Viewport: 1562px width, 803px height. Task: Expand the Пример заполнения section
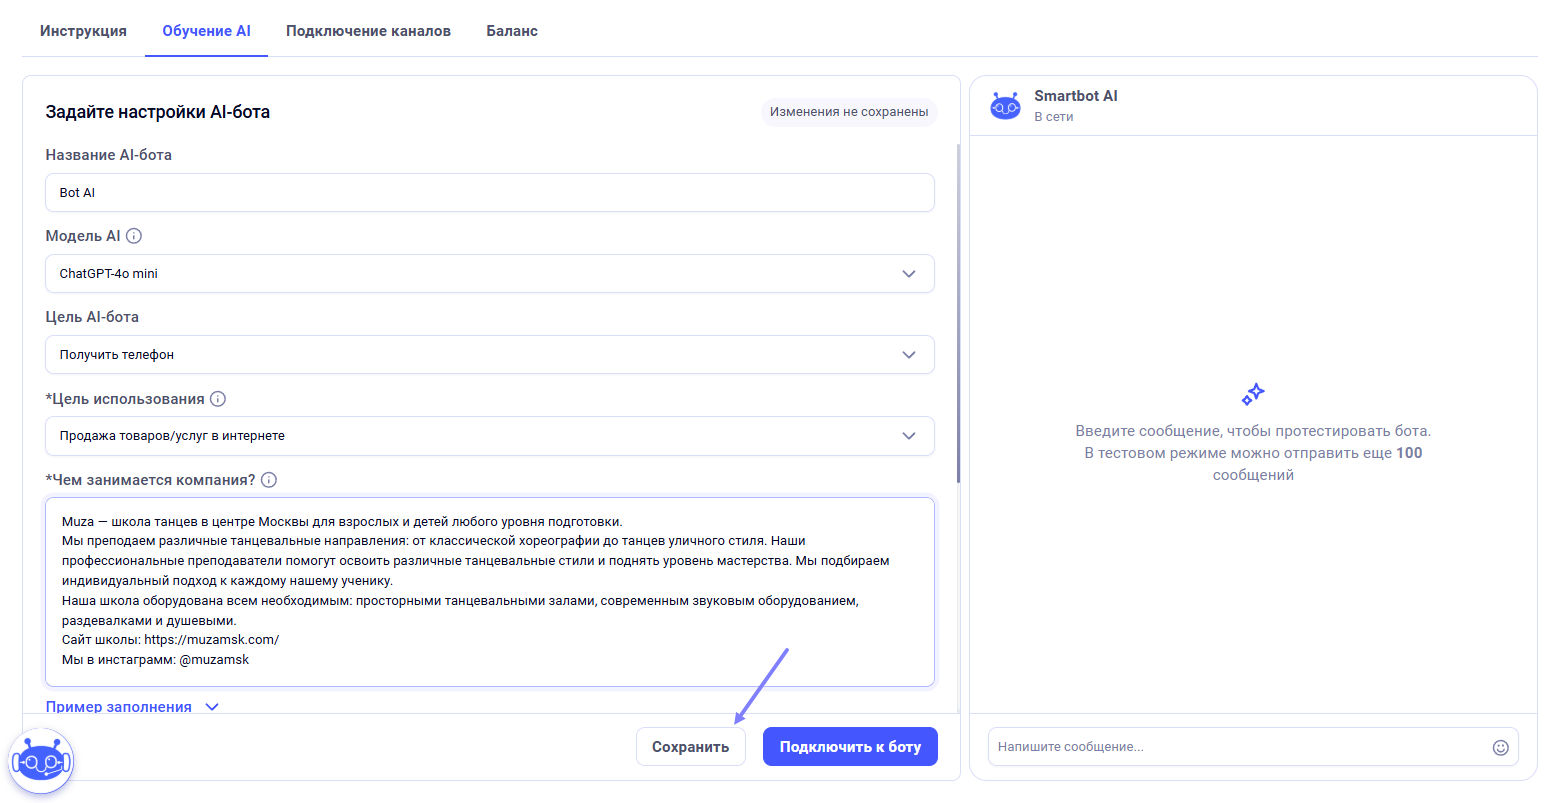click(x=131, y=706)
